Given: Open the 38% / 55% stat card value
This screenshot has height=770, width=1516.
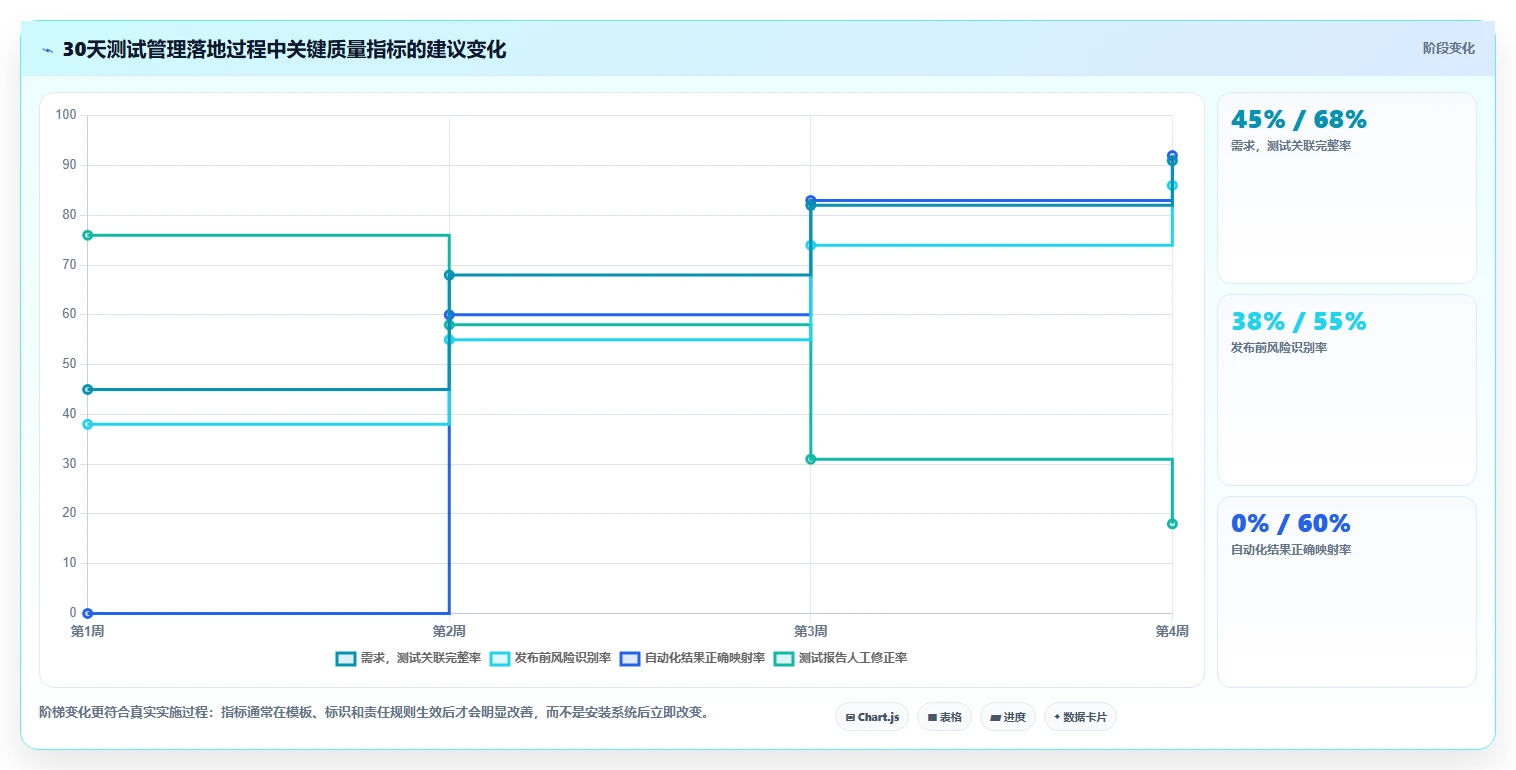Looking at the screenshot, I should (x=1298, y=321).
